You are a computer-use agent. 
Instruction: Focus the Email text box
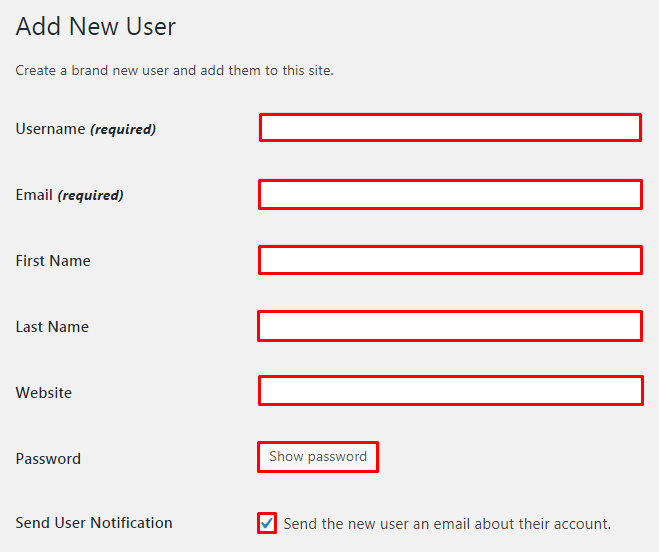pos(450,194)
